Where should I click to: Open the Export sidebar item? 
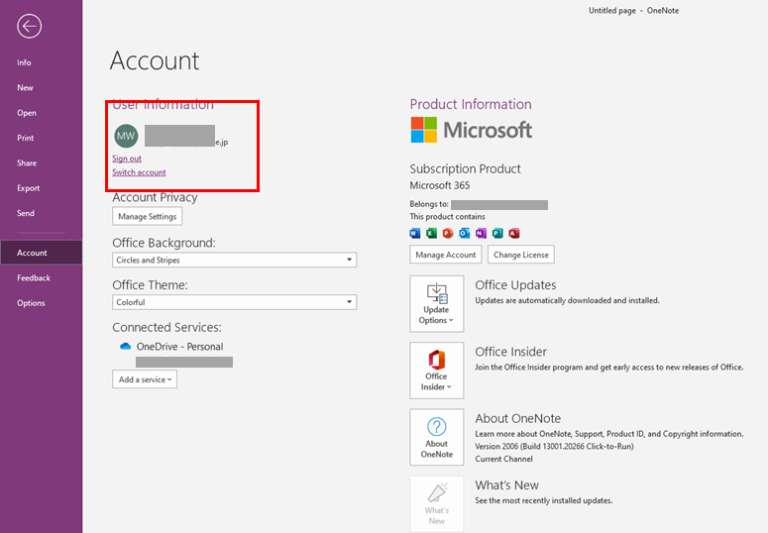(28, 188)
